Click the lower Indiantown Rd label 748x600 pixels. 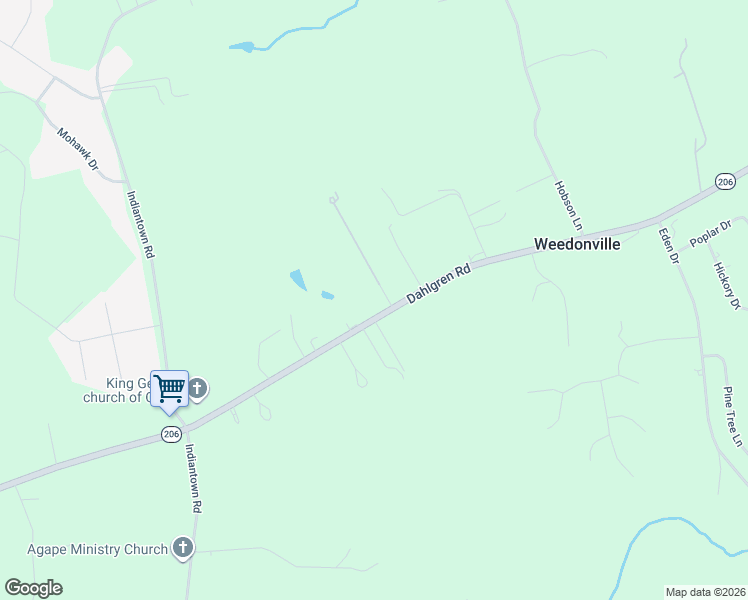[x=193, y=478]
